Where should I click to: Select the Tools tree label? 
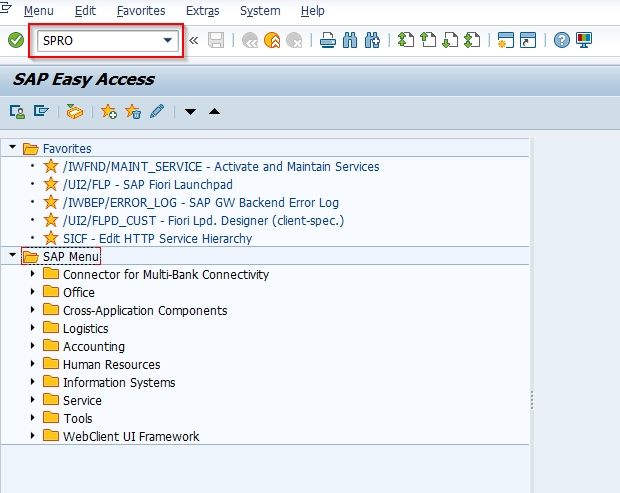click(78, 418)
